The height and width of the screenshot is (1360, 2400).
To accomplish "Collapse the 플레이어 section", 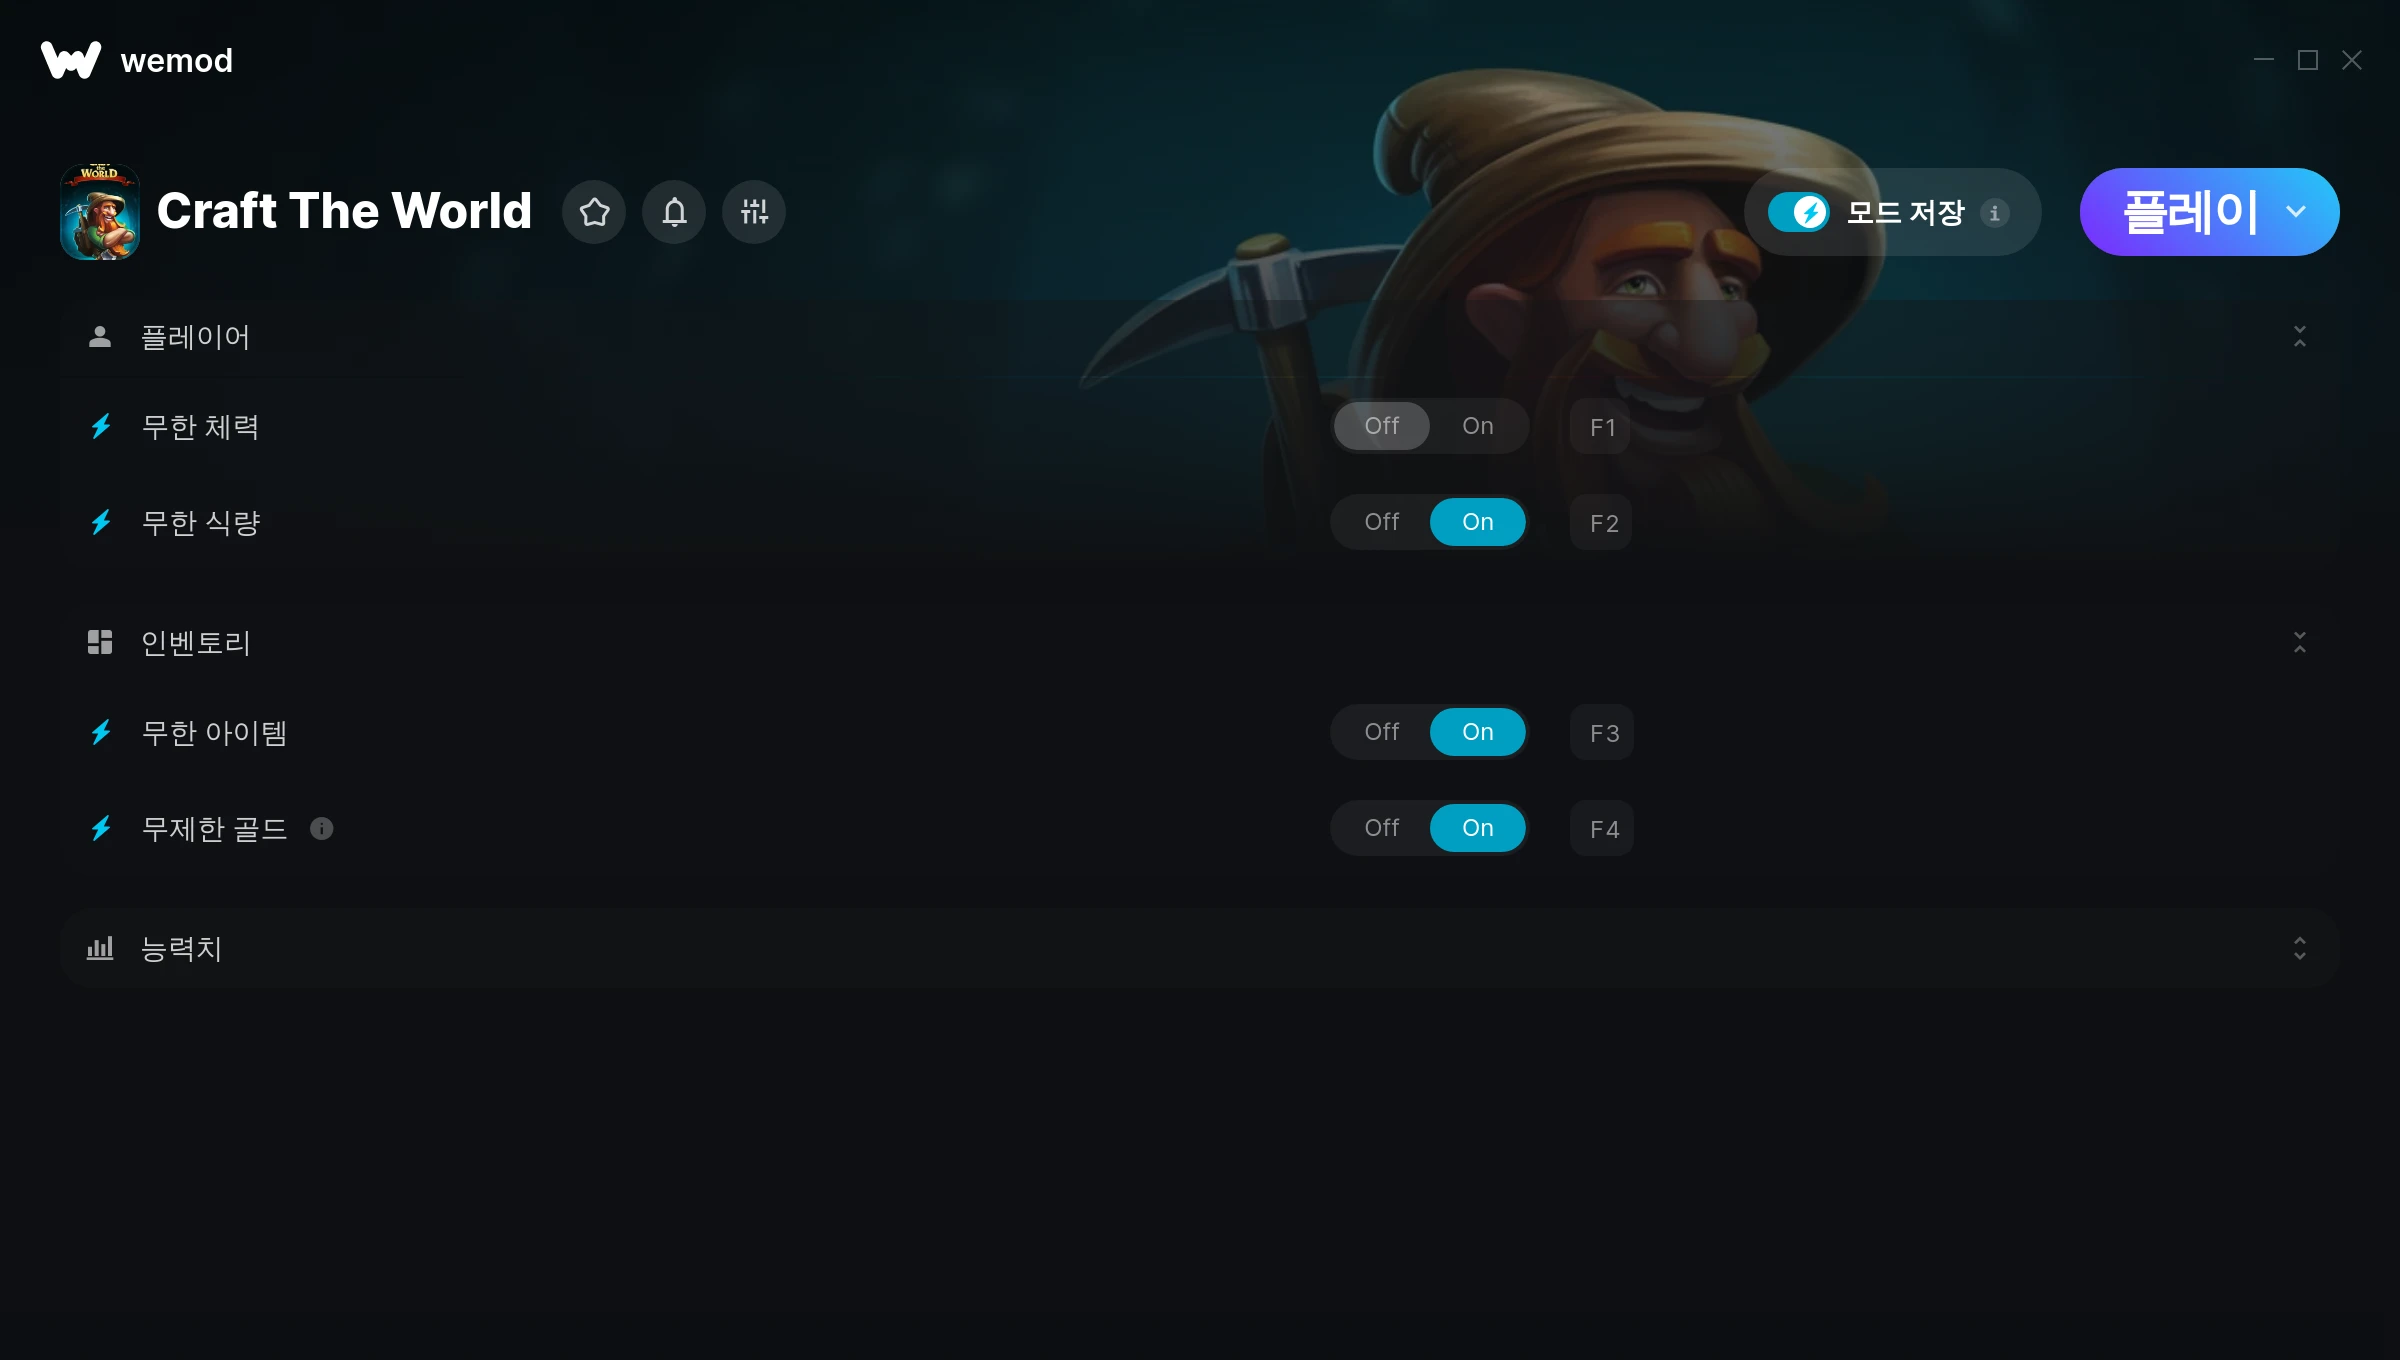I will (x=2300, y=337).
